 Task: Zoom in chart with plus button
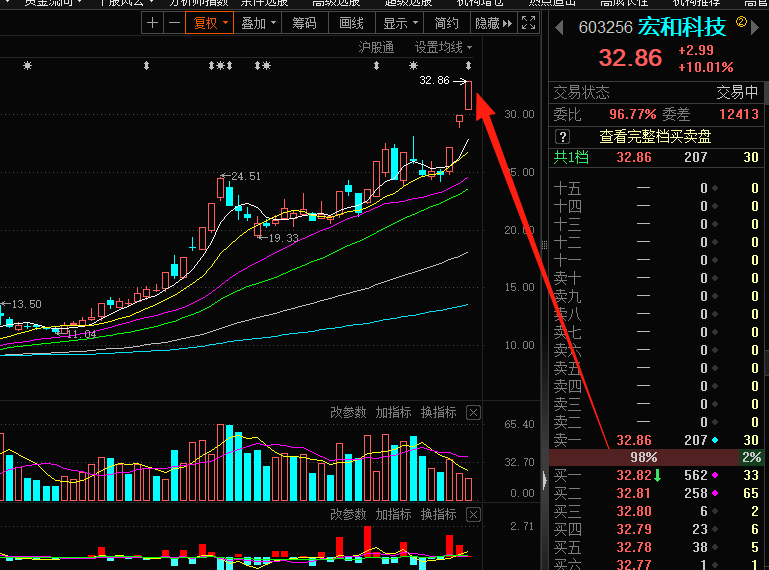(x=153, y=23)
